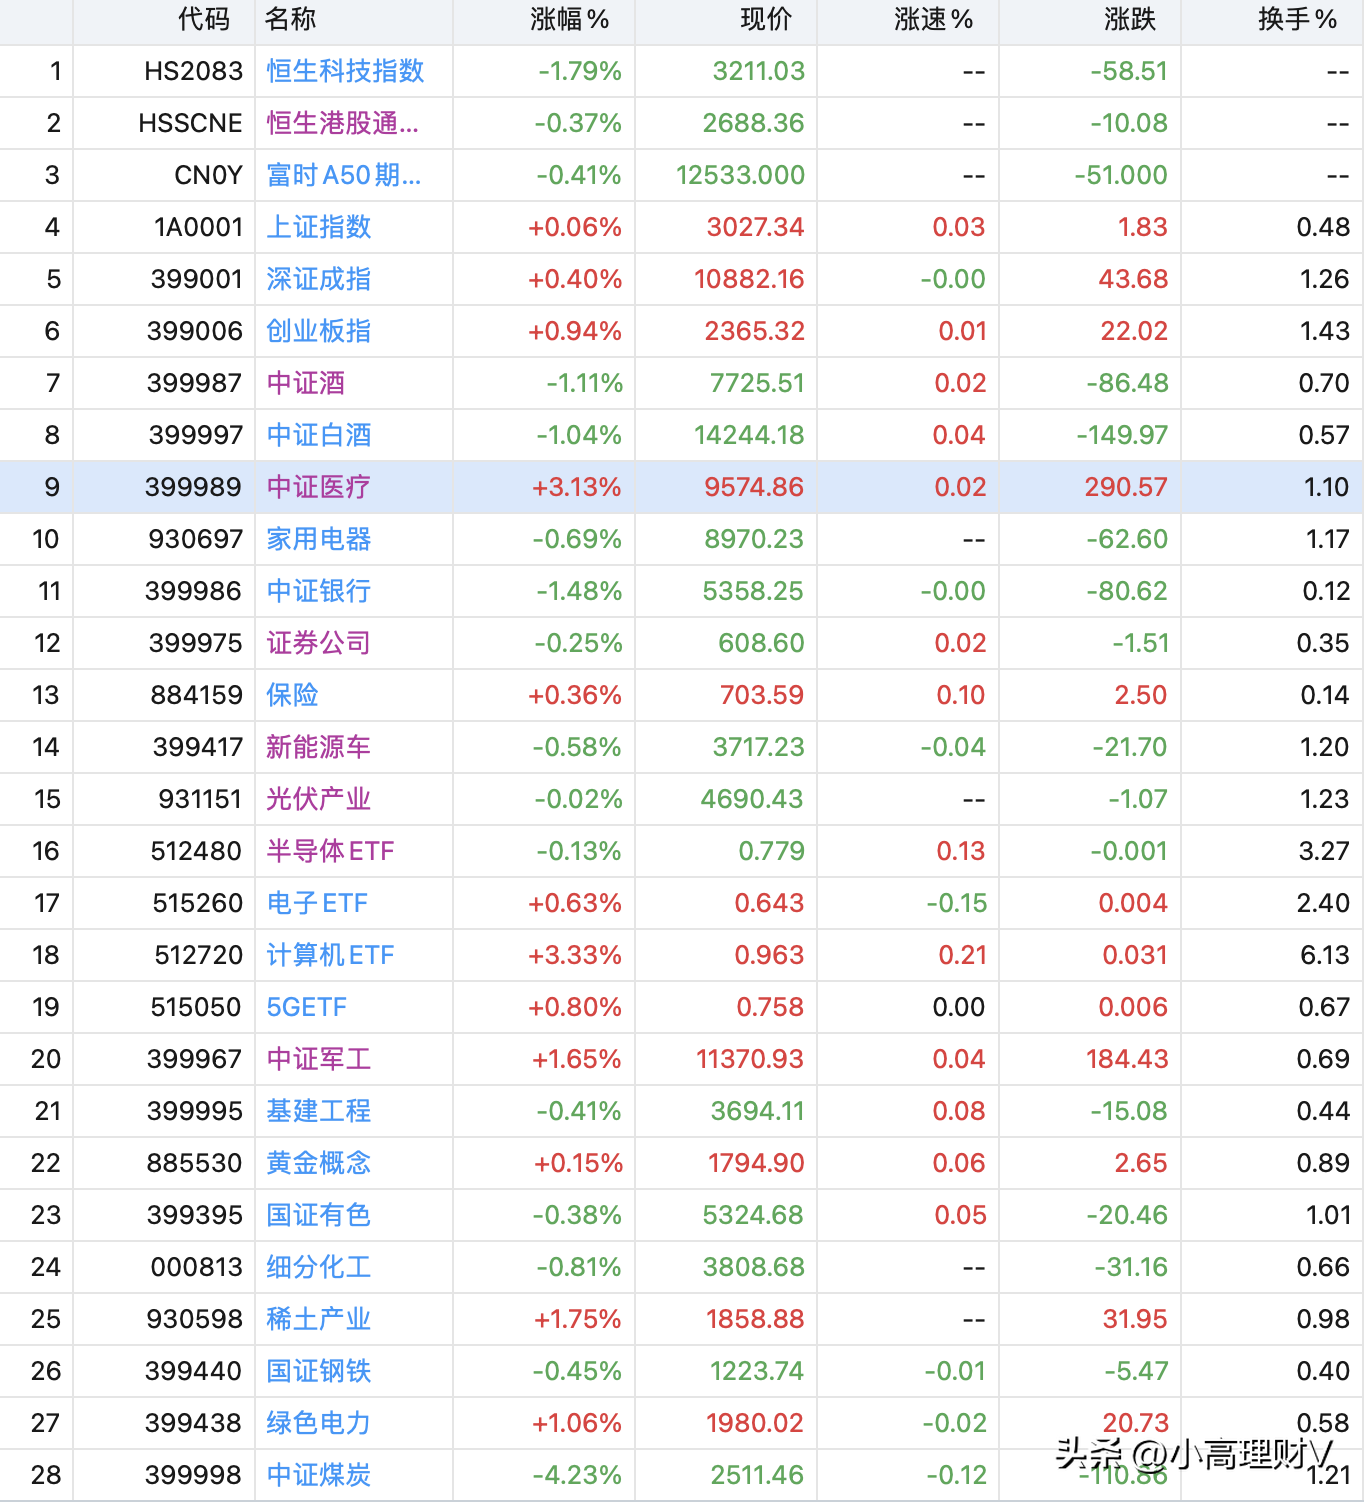The image size is (1364, 1502).
Task: Open the 深证成指 index
Action: tap(319, 279)
